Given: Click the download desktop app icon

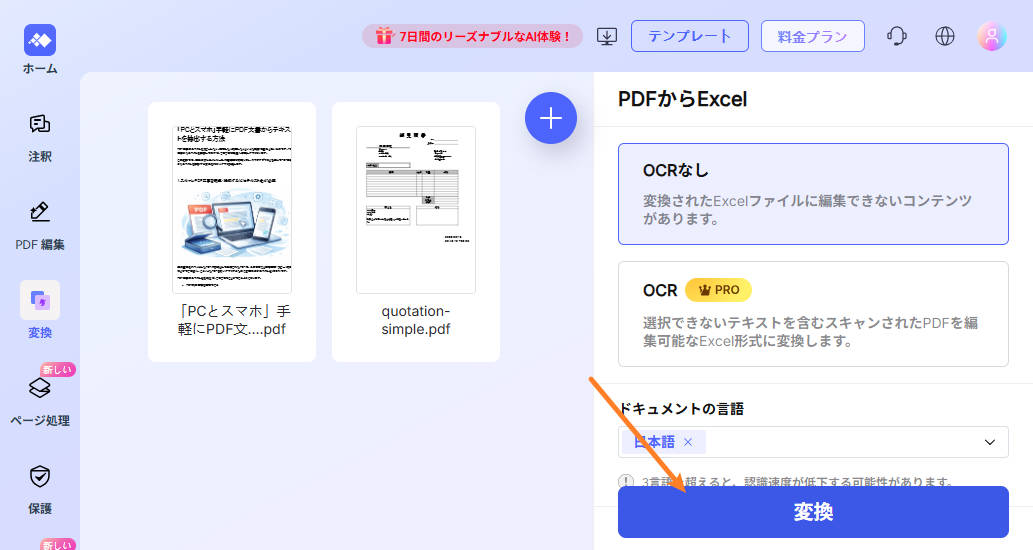Looking at the screenshot, I should pos(607,36).
